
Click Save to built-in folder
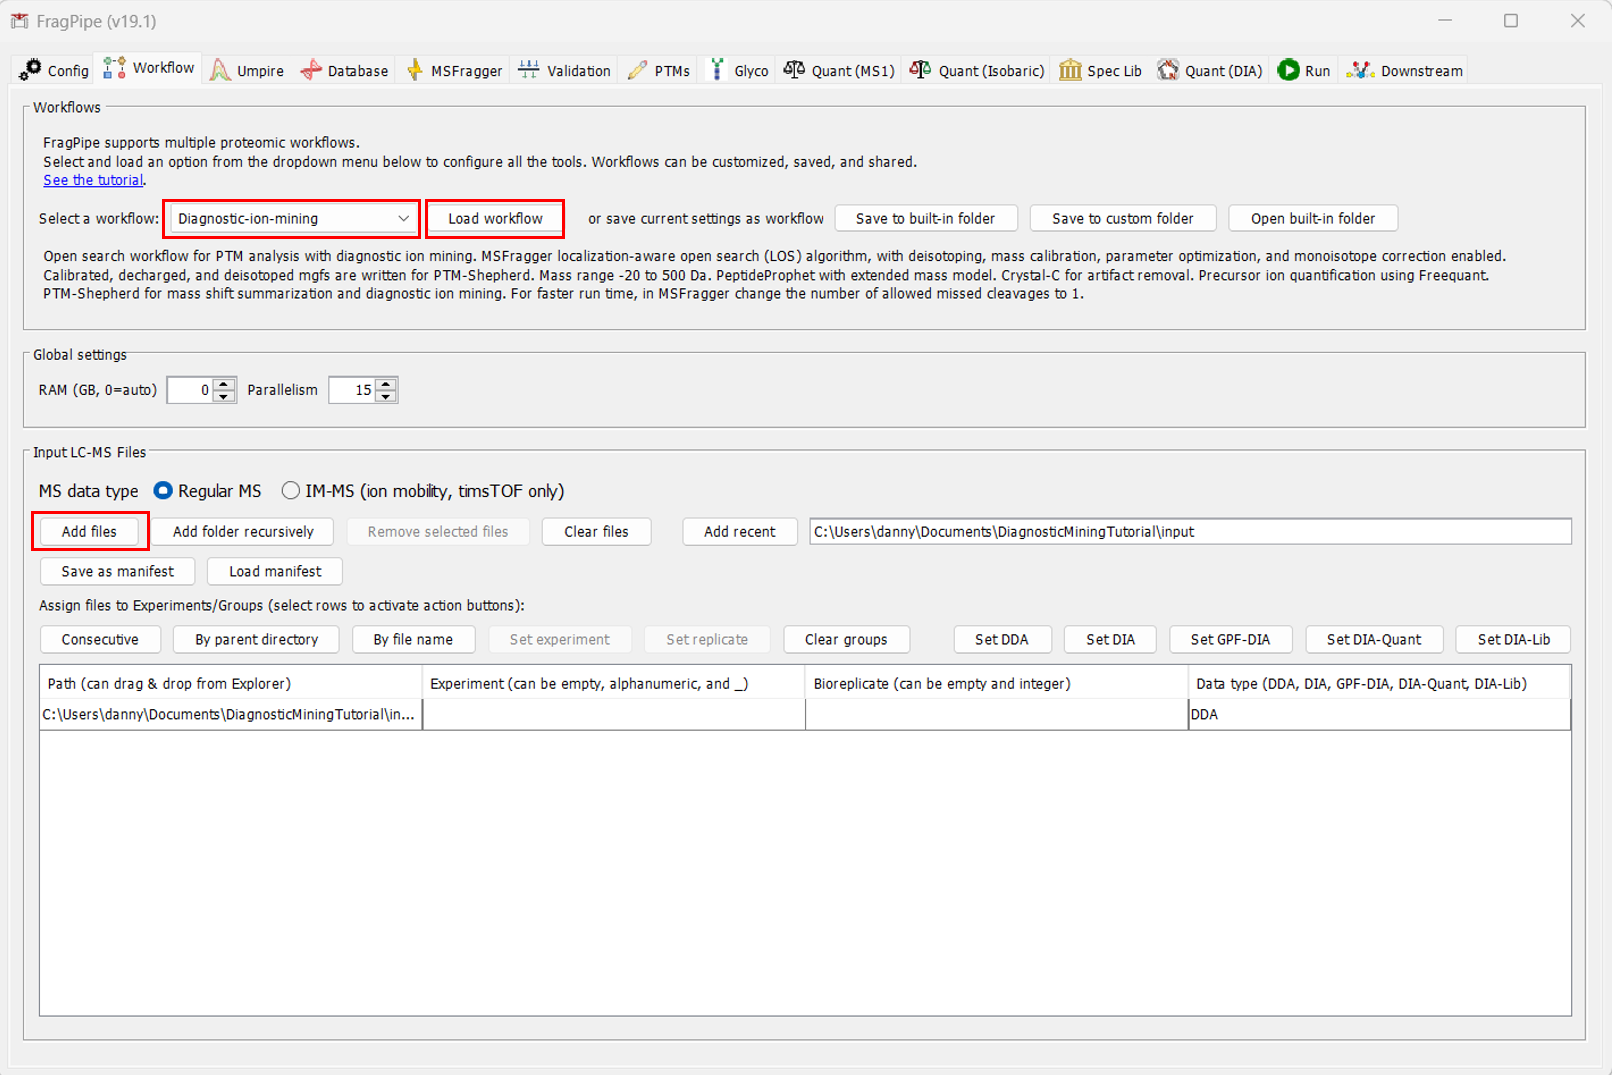(925, 218)
